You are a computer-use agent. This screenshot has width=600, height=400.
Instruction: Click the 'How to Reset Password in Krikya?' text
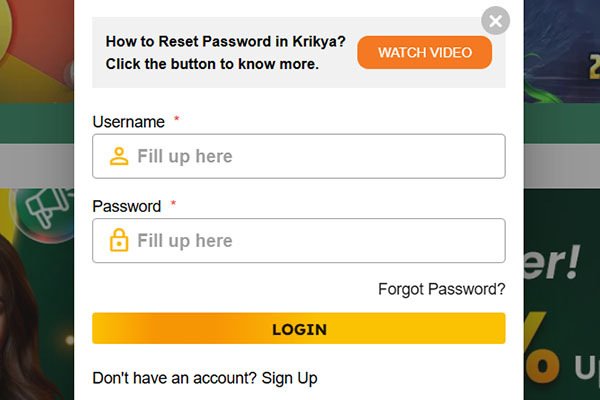coord(225,43)
